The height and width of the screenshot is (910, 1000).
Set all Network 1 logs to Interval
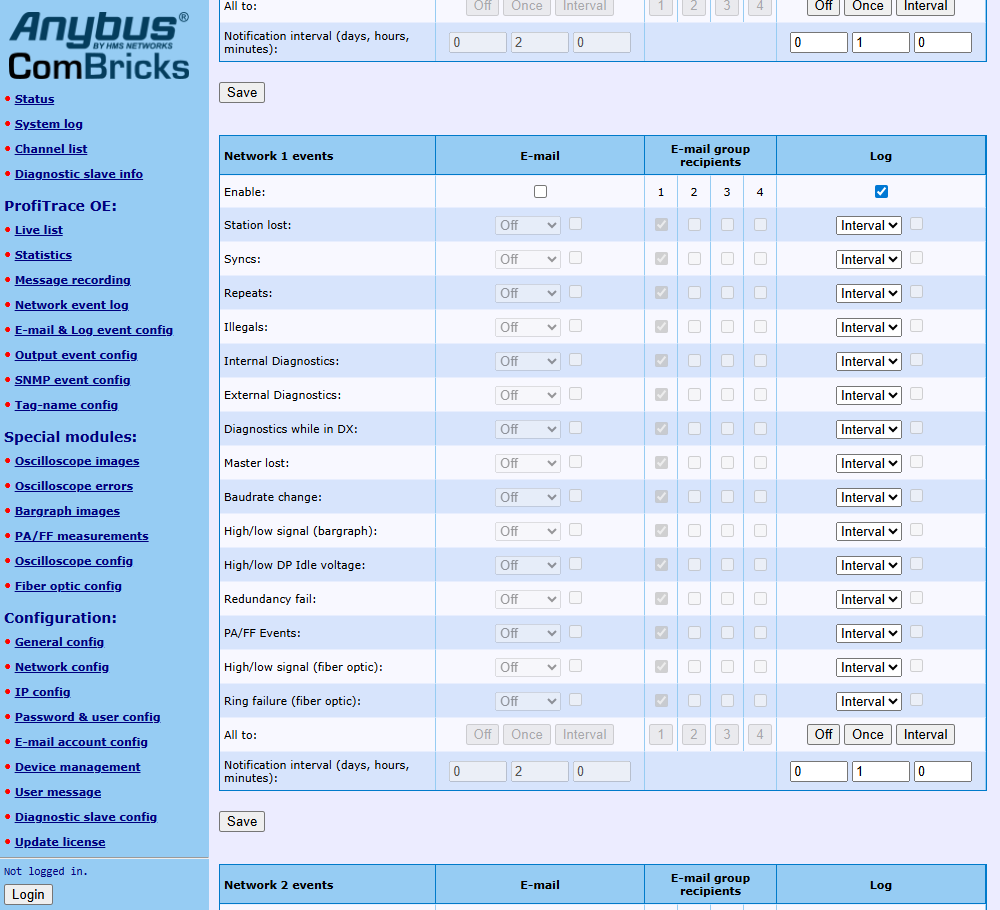pos(925,734)
